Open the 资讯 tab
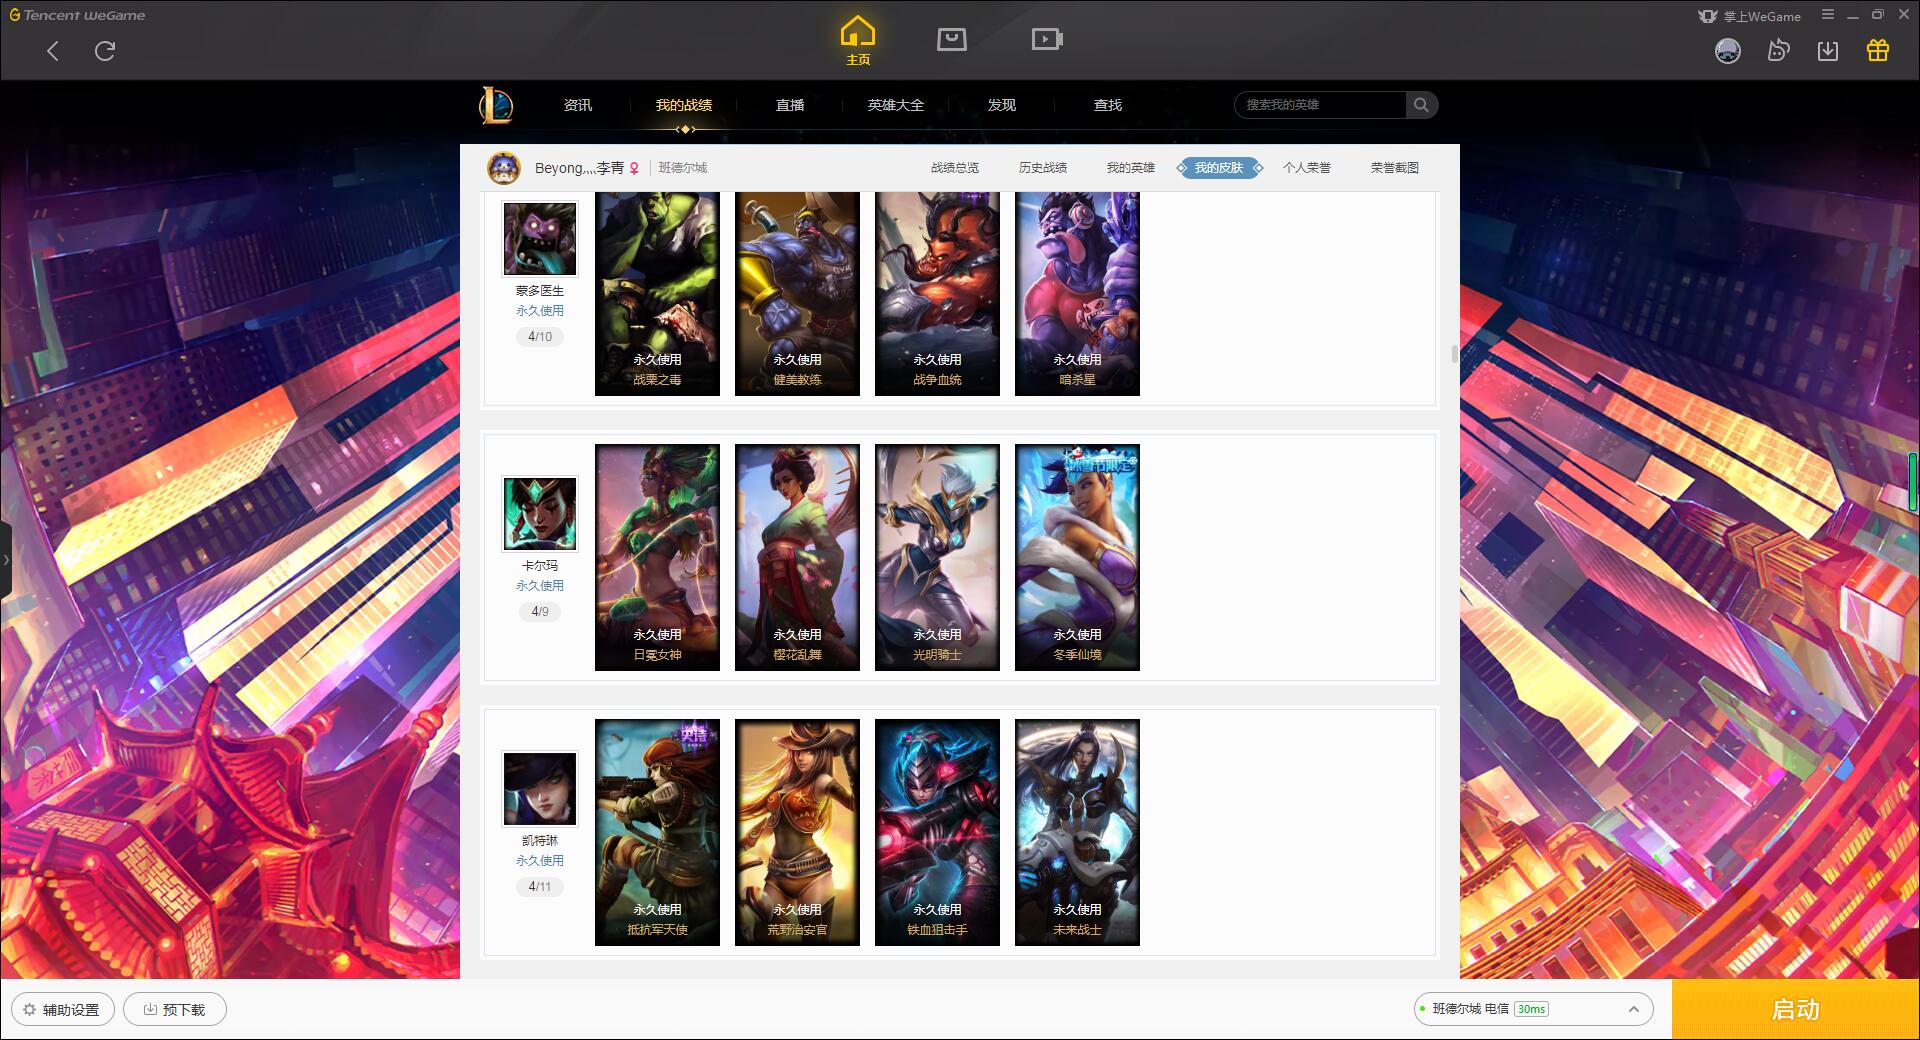The height and width of the screenshot is (1040, 1920). (577, 105)
